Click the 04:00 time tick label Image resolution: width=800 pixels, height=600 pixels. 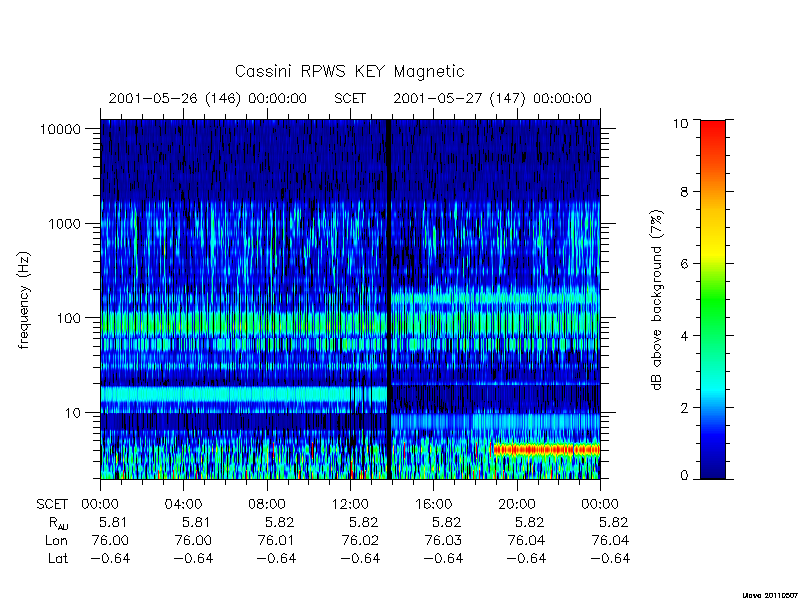coord(183,505)
